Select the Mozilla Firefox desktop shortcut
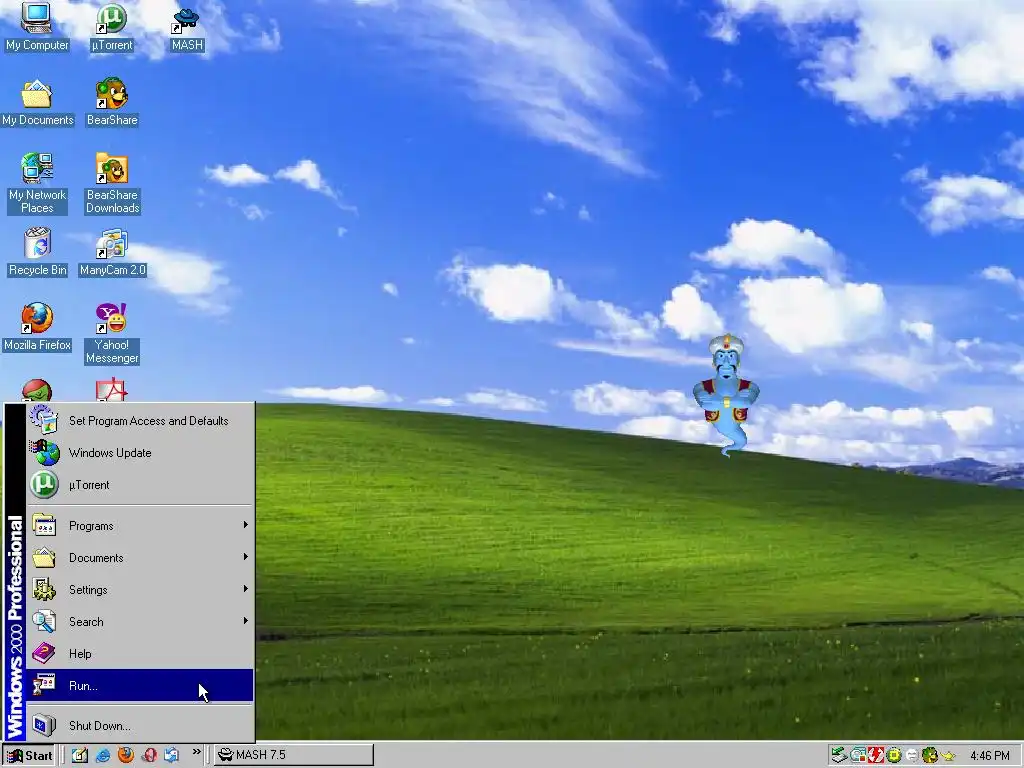Viewport: 1024px width, 768px height. [x=37, y=327]
